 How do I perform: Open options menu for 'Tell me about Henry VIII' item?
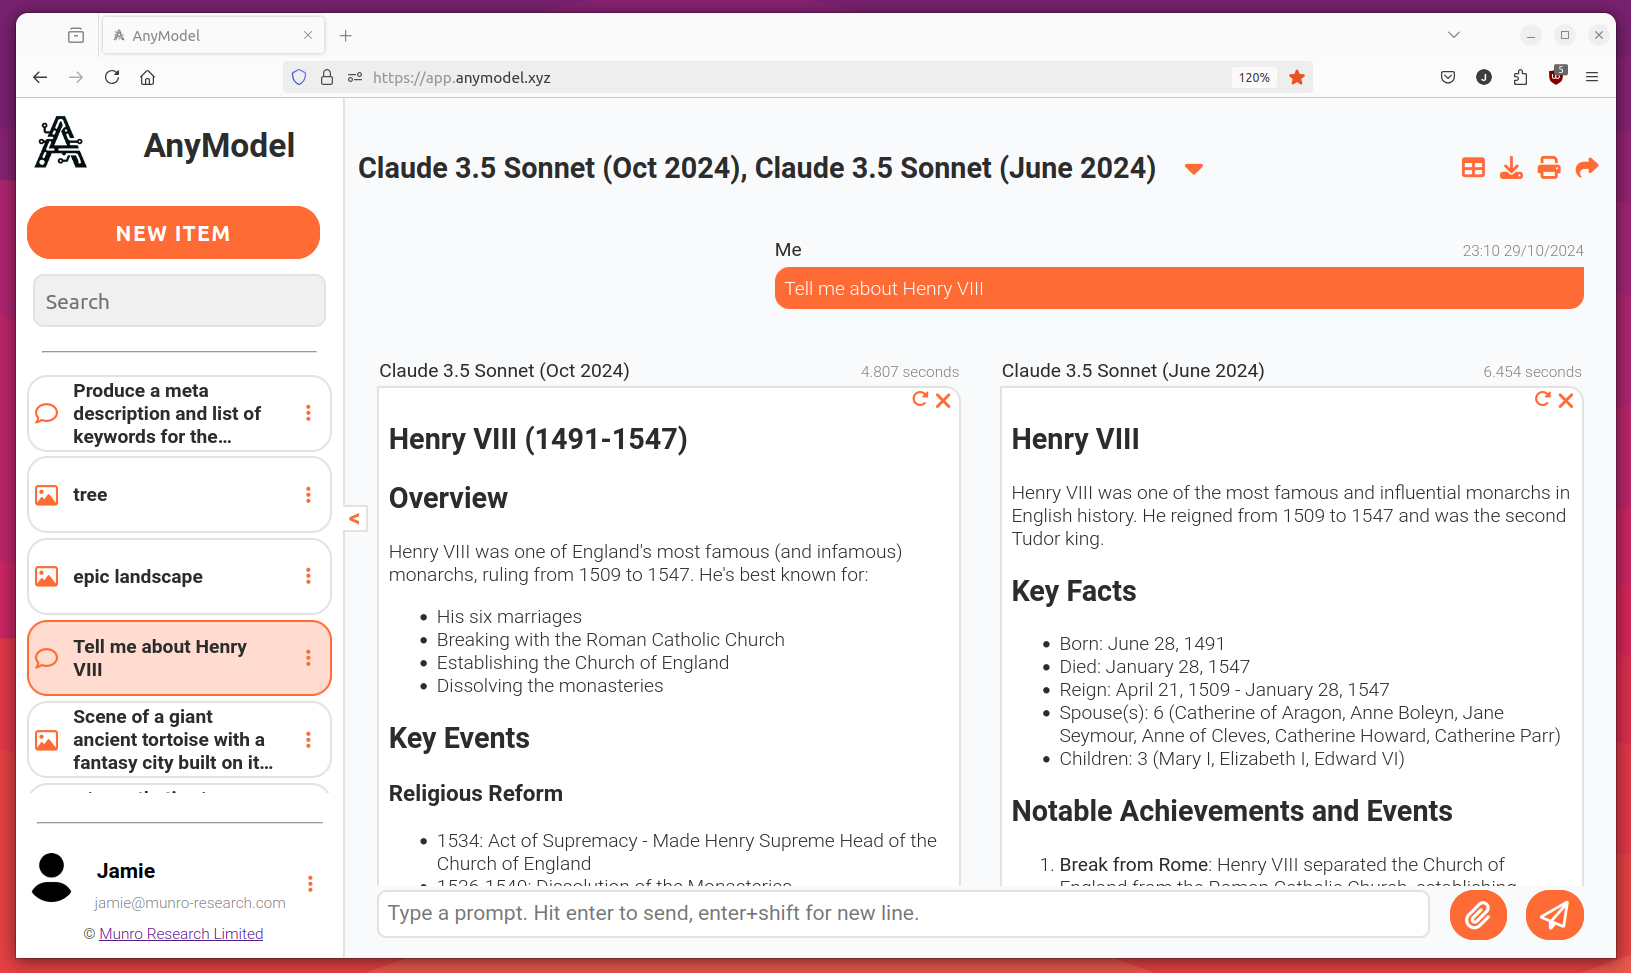pos(308,658)
